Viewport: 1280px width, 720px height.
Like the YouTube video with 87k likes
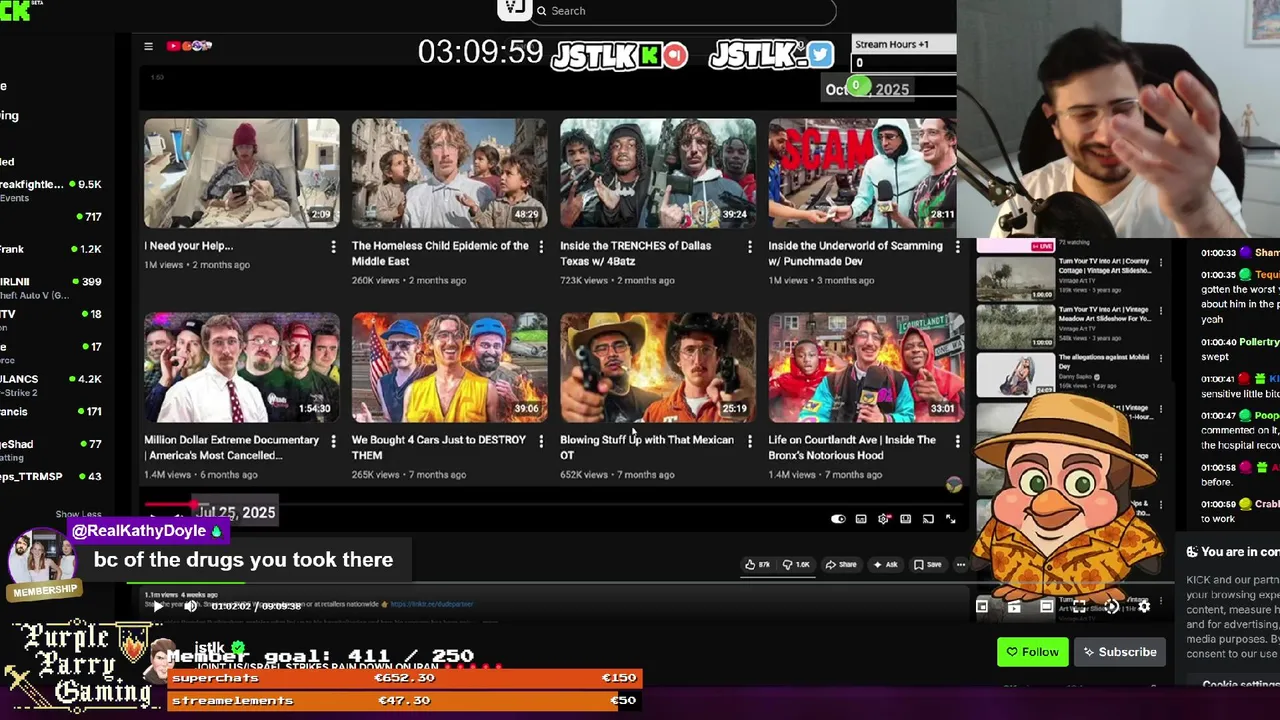(x=758, y=564)
